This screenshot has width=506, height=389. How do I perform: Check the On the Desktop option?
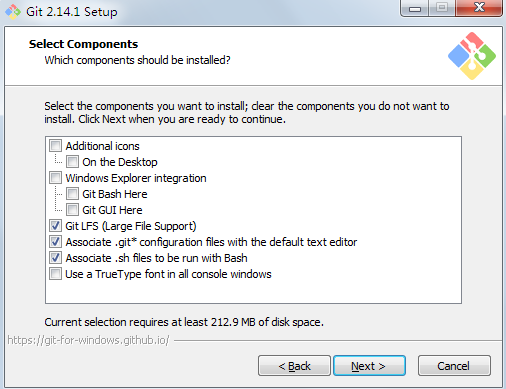point(72,162)
